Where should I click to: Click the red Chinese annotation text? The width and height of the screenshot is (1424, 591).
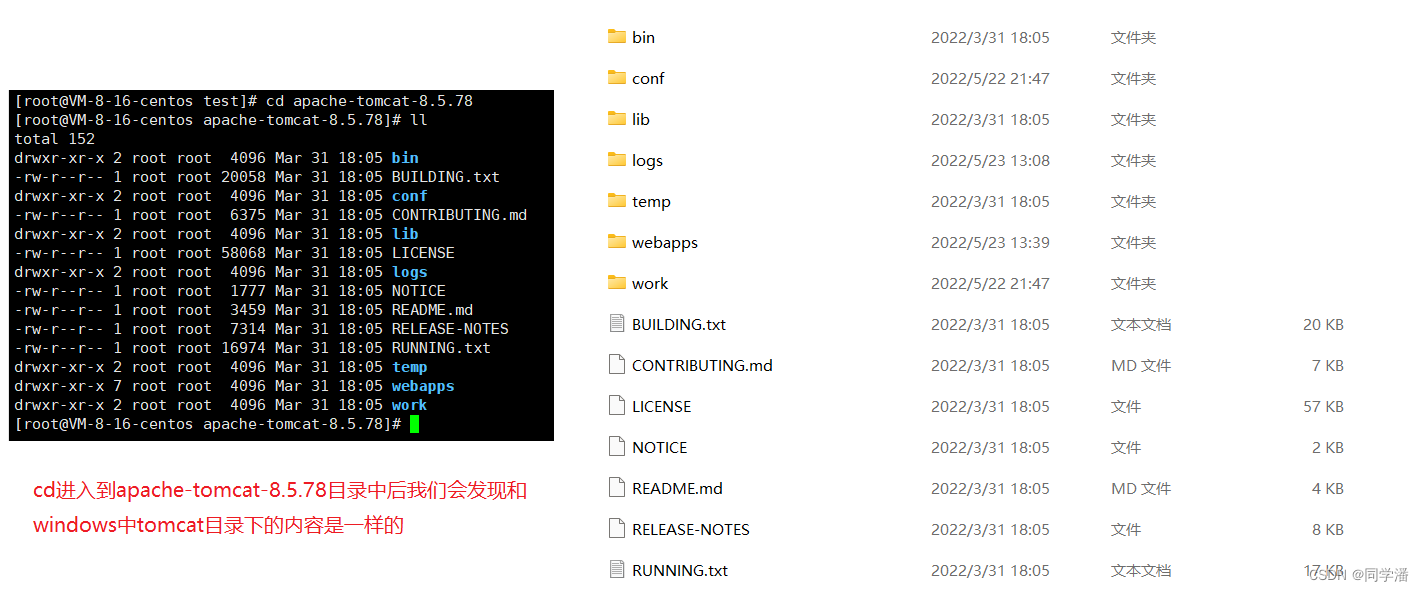280,507
